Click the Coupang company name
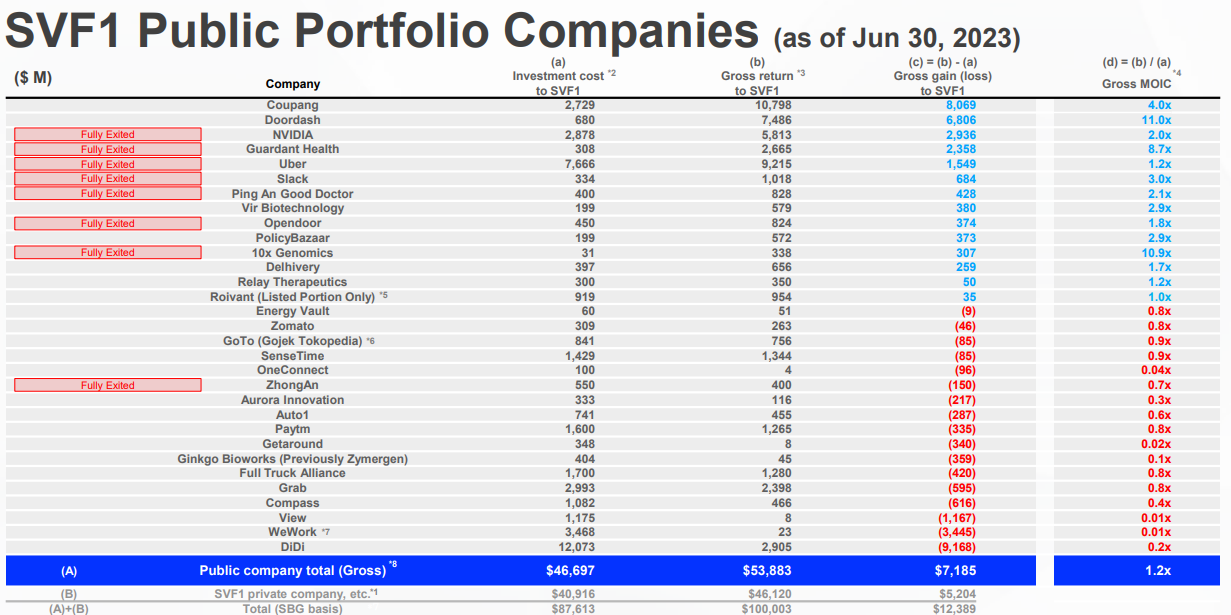The width and height of the screenshot is (1231, 615). [292, 105]
